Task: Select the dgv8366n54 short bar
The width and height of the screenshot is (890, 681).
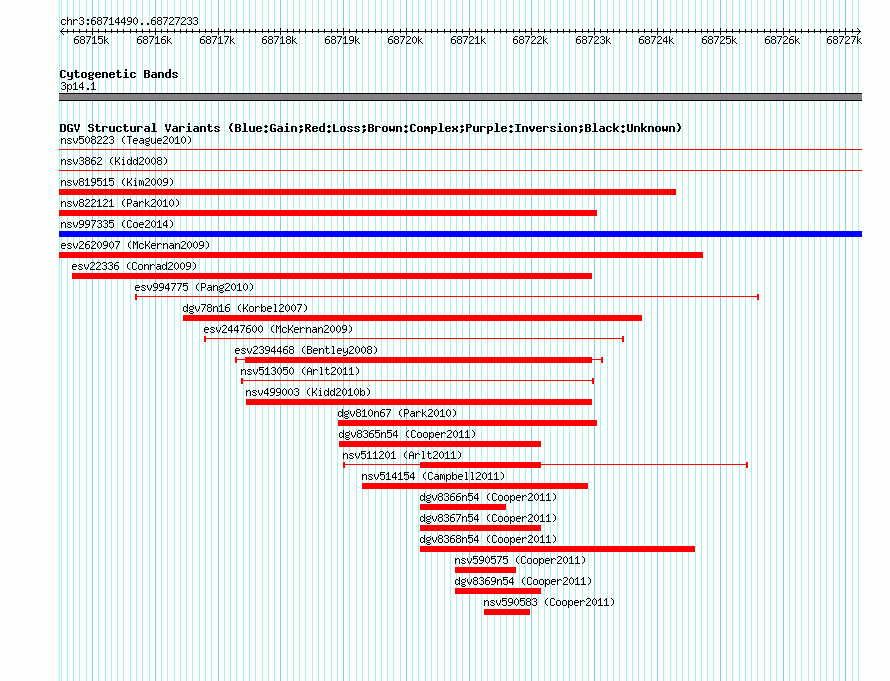Action: click(x=463, y=507)
